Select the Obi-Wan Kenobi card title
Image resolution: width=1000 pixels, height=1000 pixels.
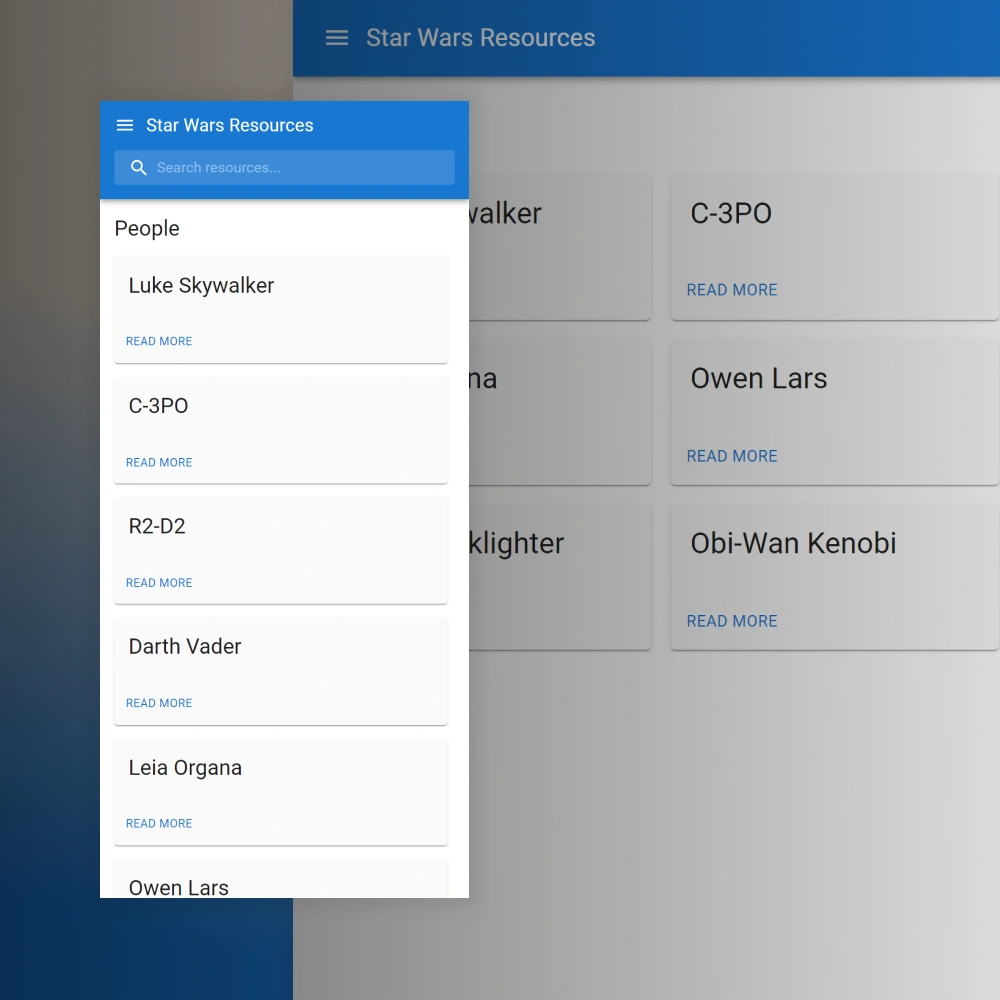[793, 543]
